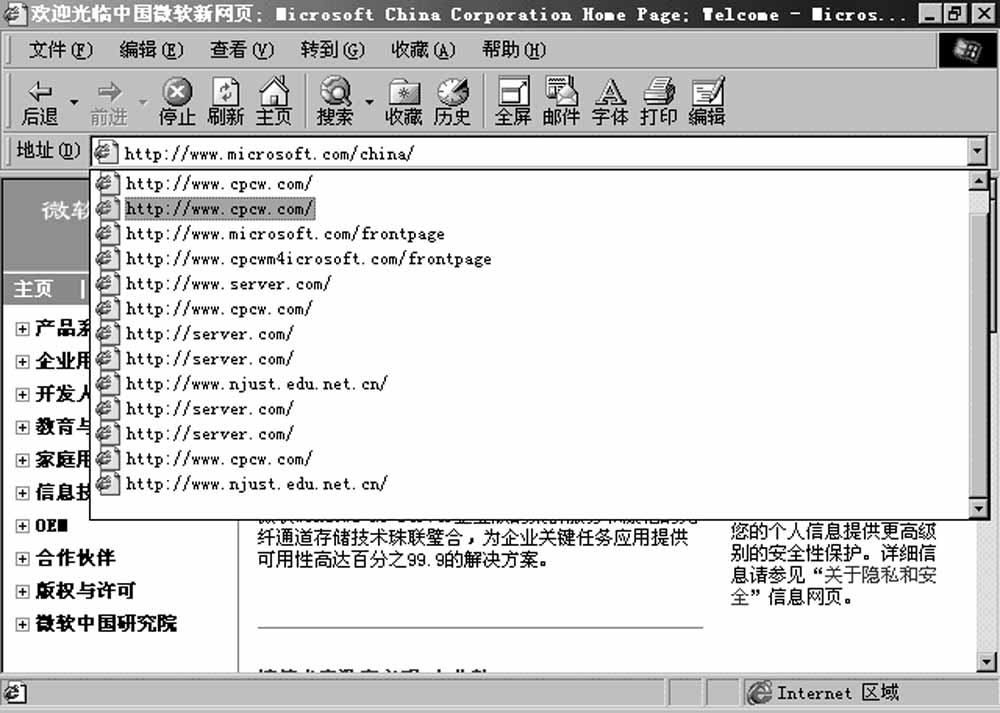1000x713 pixels.
Task: Expand the OEM tree node
Action: point(22,526)
